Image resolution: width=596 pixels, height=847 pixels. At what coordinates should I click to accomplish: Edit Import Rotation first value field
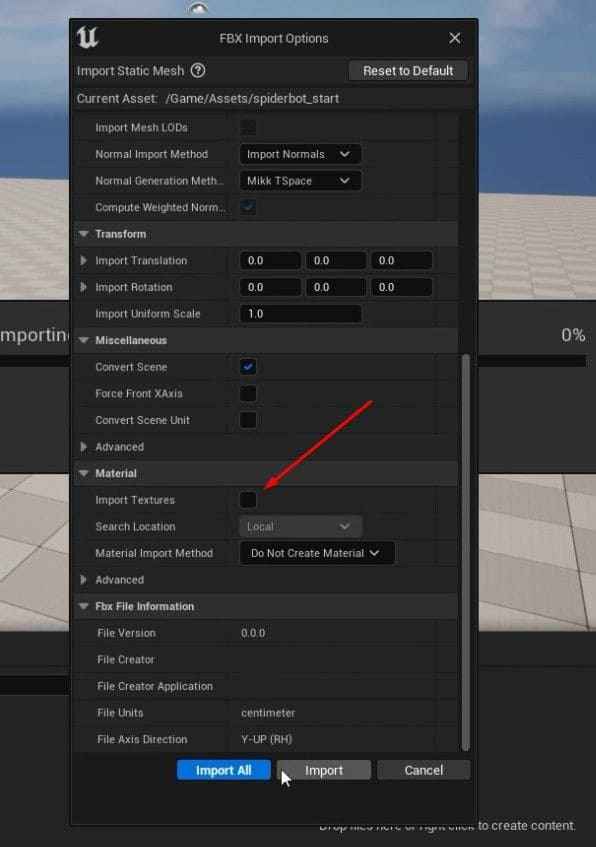pos(270,287)
